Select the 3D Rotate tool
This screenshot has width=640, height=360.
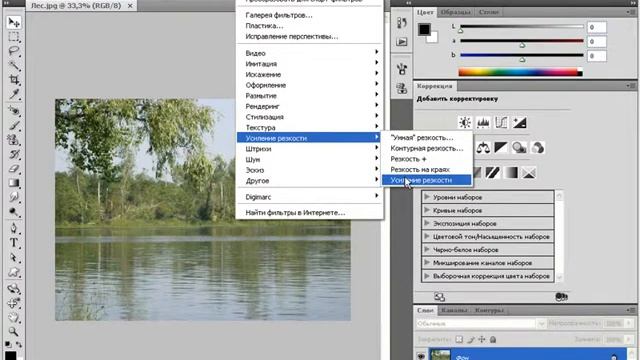tap(13, 289)
